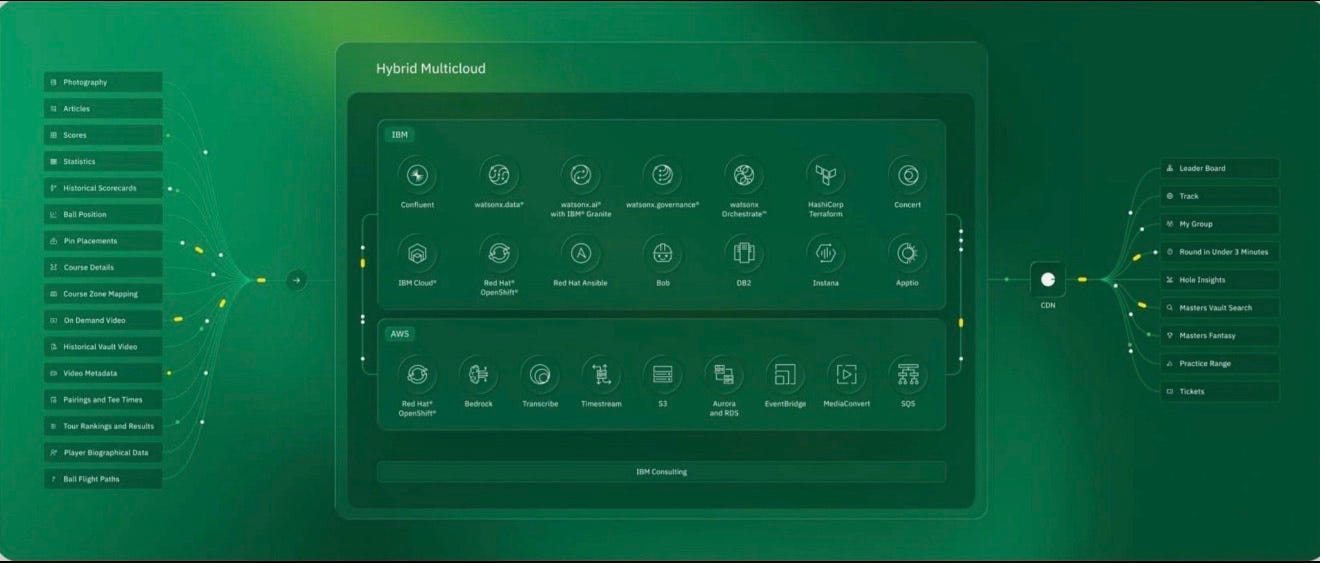Select the watsonx Orchestrate icon
The height and width of the screenshot is (563, 1320).
coord(744,175)
